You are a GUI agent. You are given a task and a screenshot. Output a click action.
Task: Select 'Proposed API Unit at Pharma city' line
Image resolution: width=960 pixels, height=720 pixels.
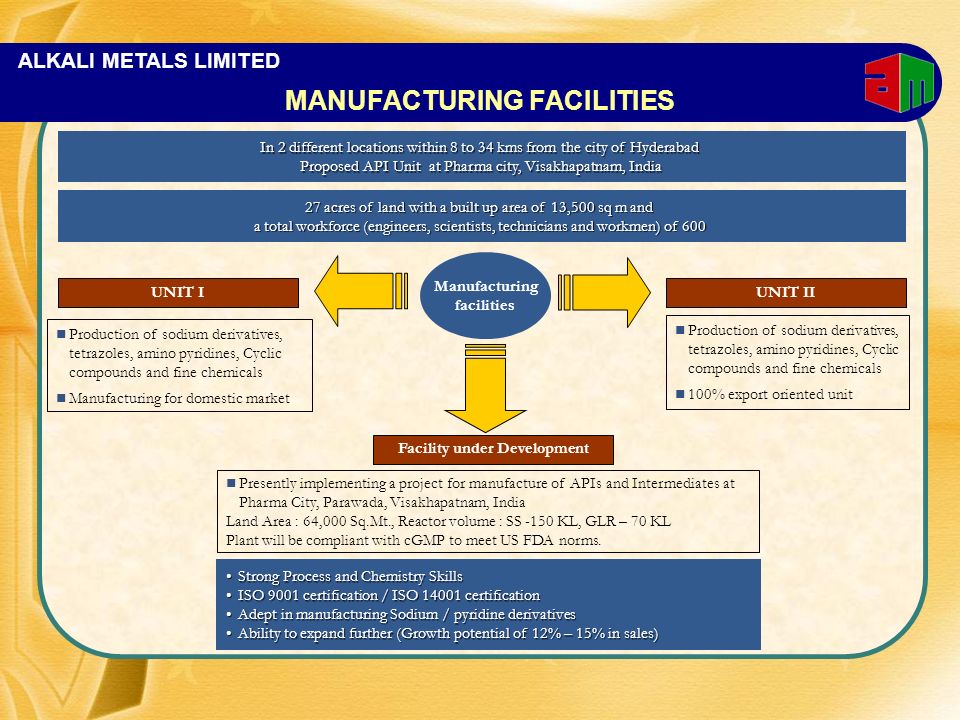(481, 167)
